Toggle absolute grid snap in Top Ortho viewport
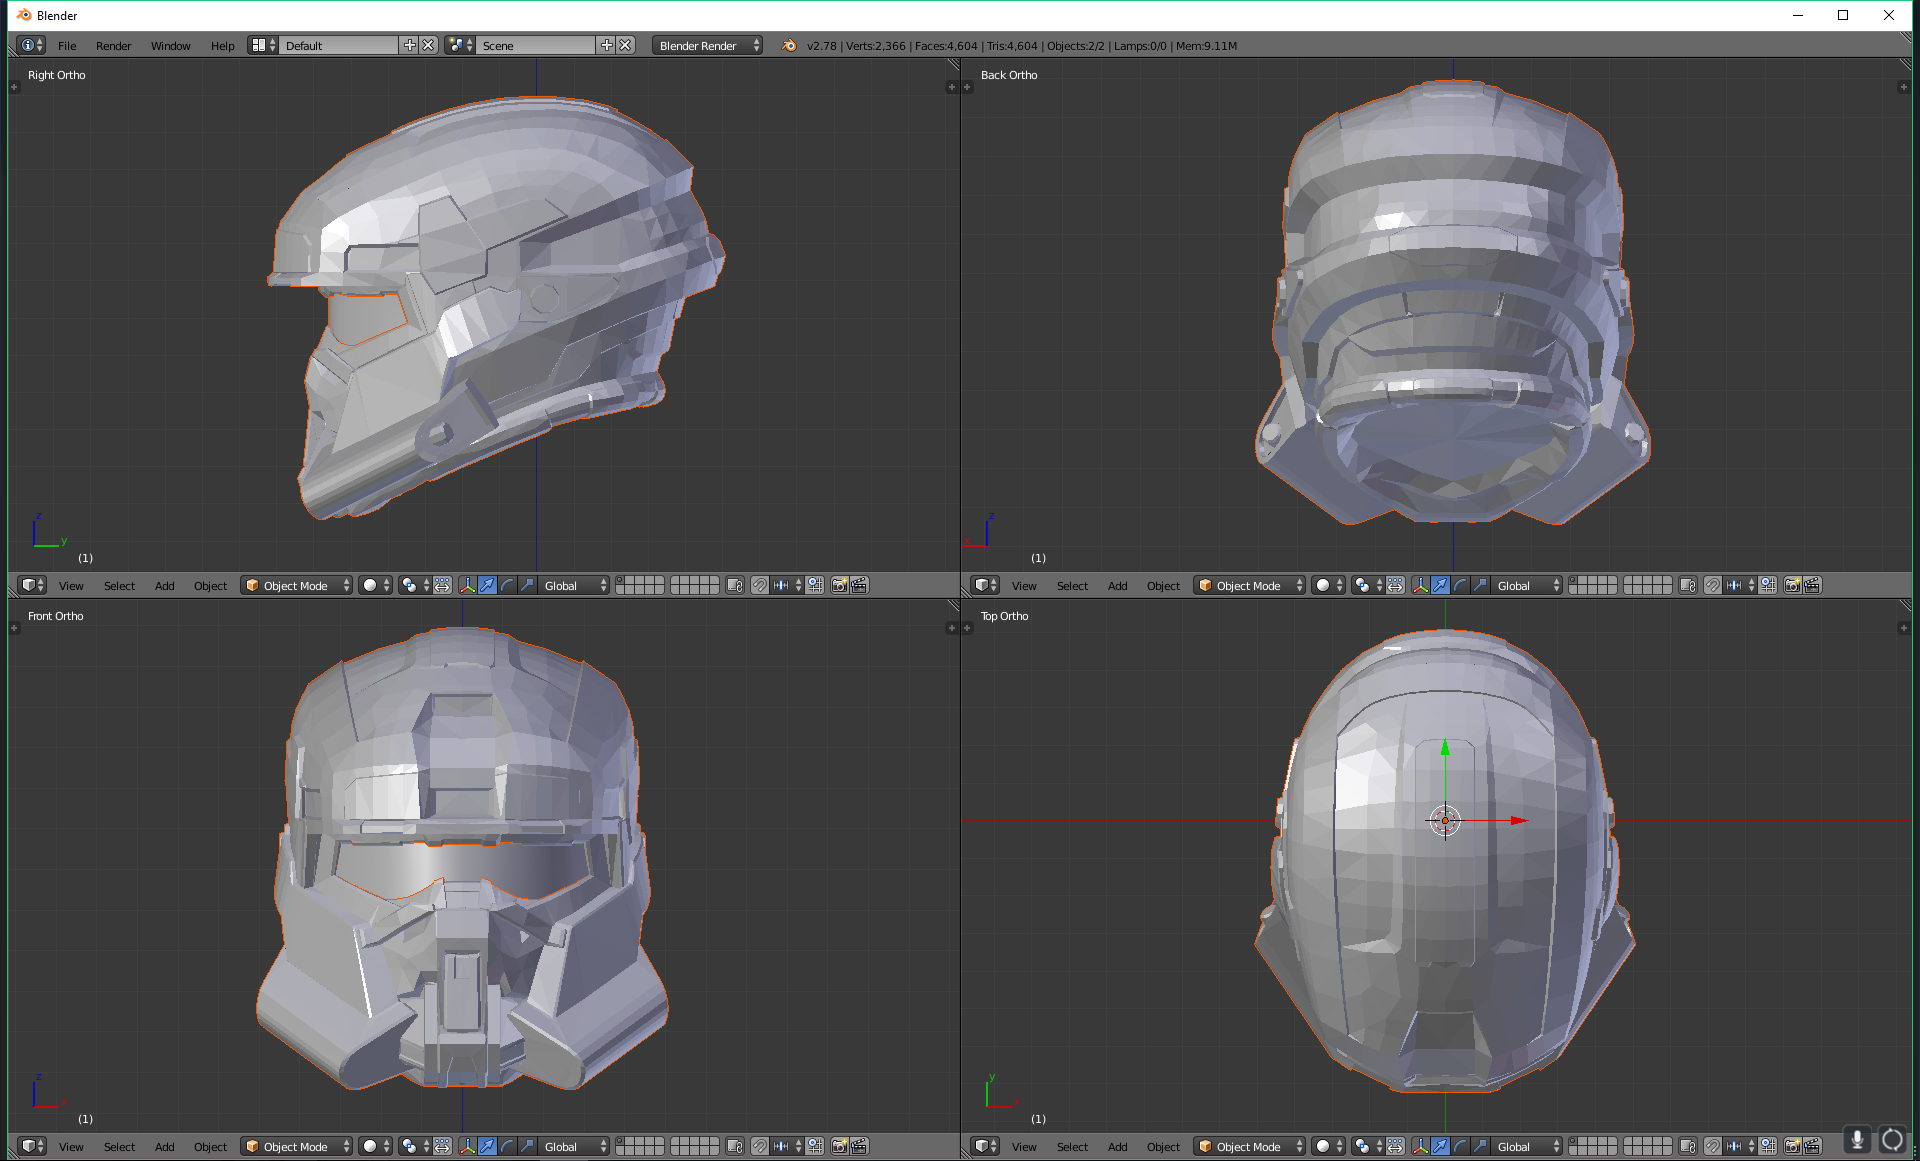Screen dimensions: 1920x1161 (x=1768, y=1146)
